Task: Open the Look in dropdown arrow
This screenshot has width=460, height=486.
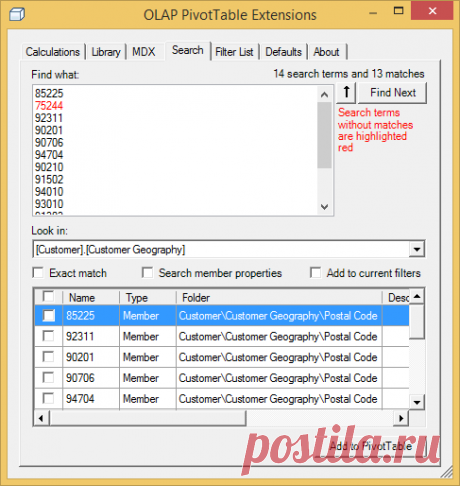Action: coord(417,249)
